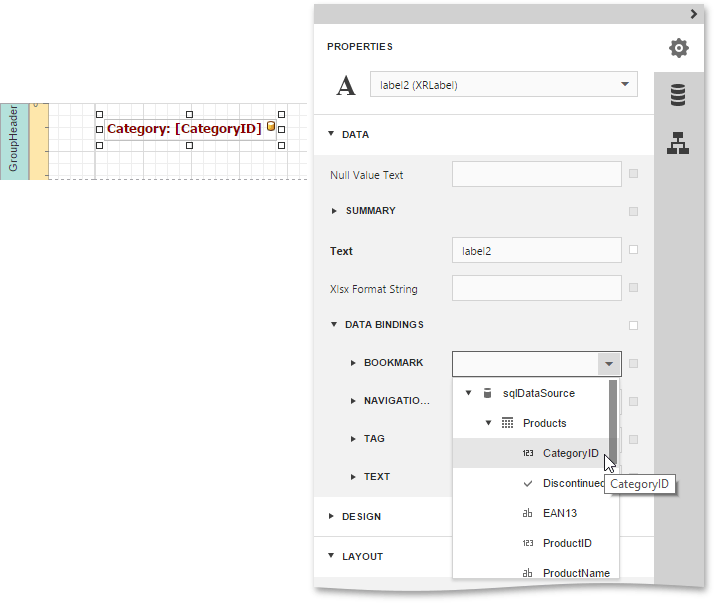The height and width of the screenshot is (603, 714).
Task: Toggle the Null Value Text property marker
Action: (x=633, y=174)
